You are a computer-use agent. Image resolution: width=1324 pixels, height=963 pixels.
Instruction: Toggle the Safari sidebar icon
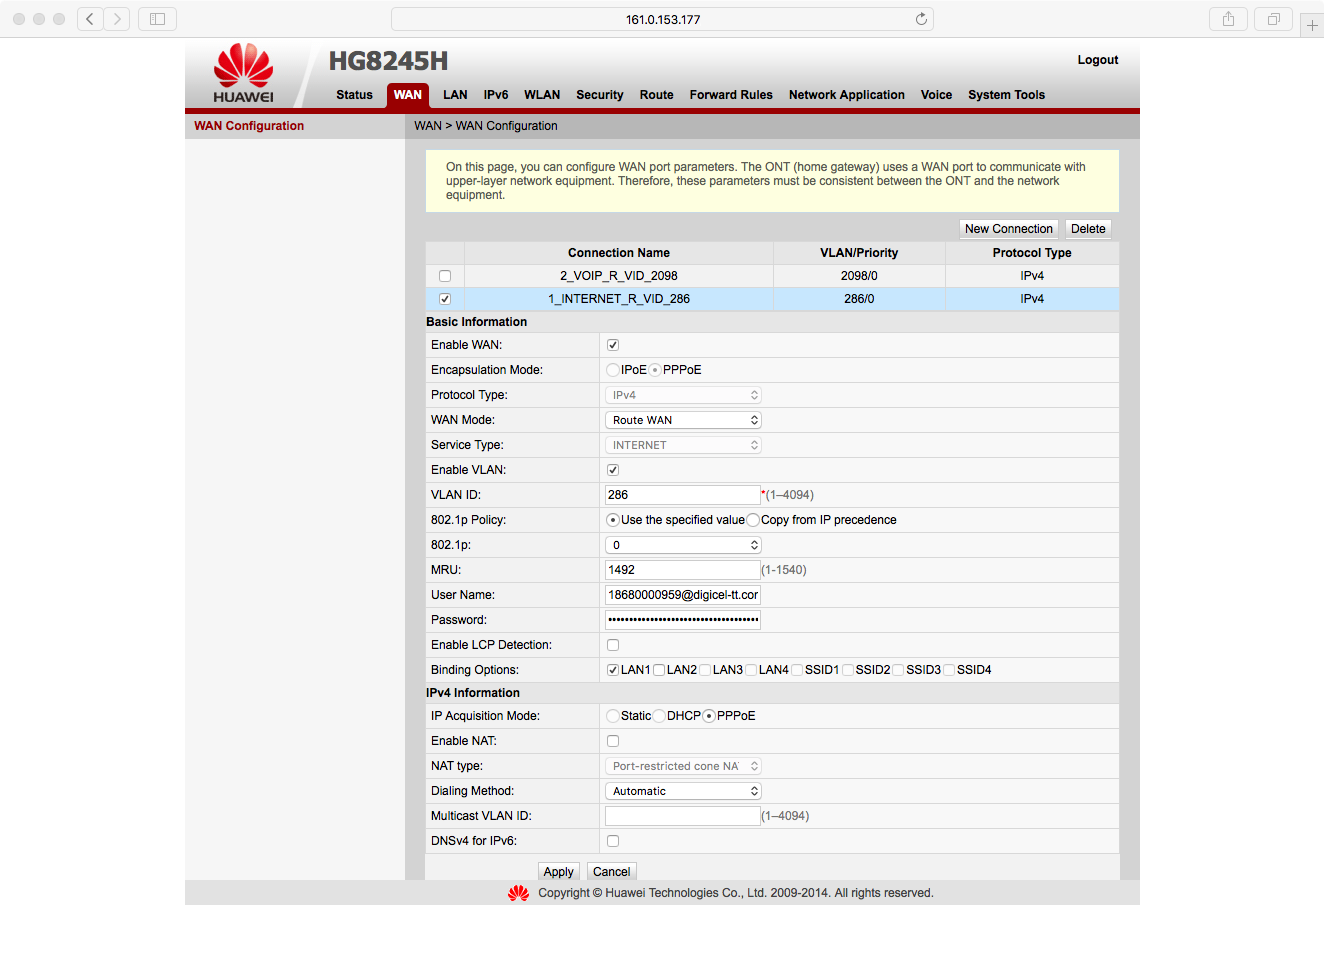[157, 19]
